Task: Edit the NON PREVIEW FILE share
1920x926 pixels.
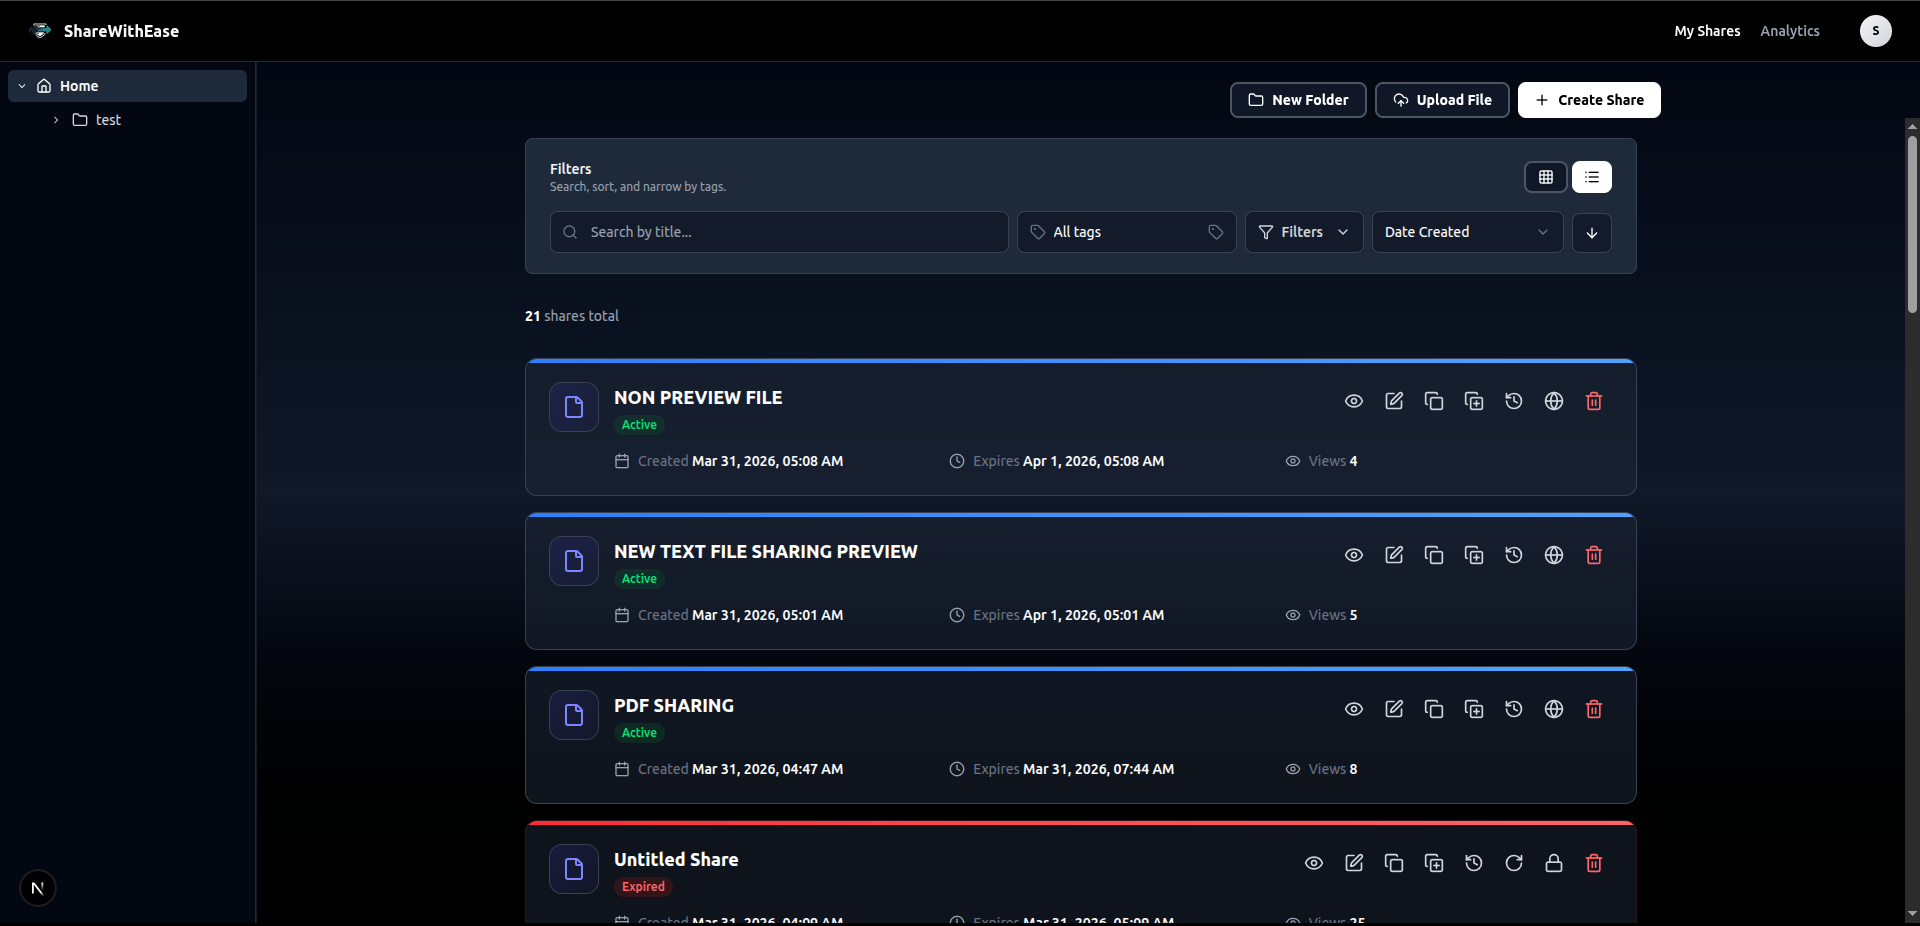Action: pyautogui.click(x=1394, y=401)
